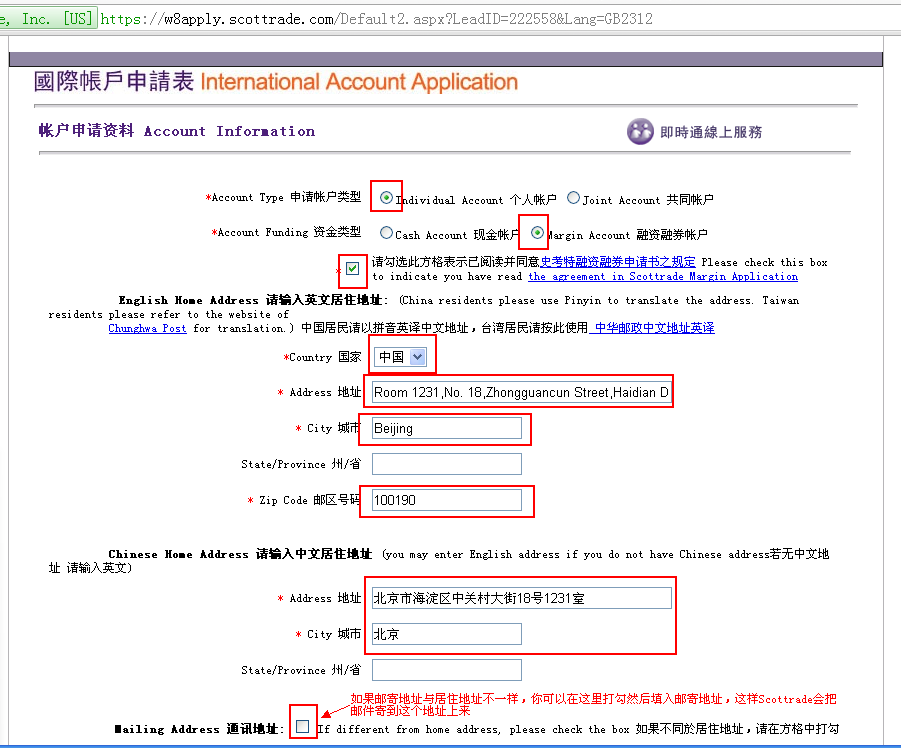The image size is (901, 748).
Task: Click the Chinese Address field 北京市海淀区
Action: [x=522, y=598]
